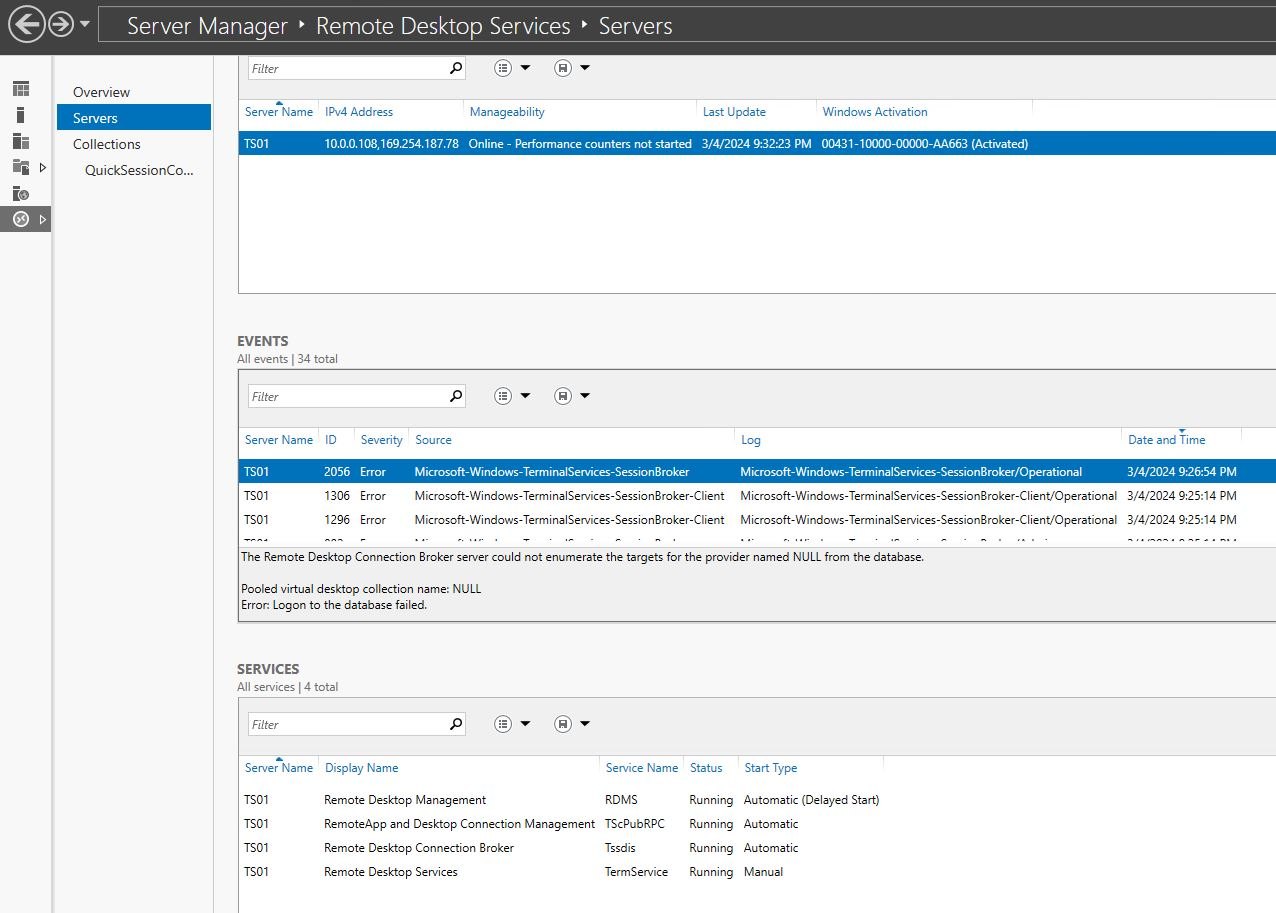Switch to the Collections page

[106, 144]
